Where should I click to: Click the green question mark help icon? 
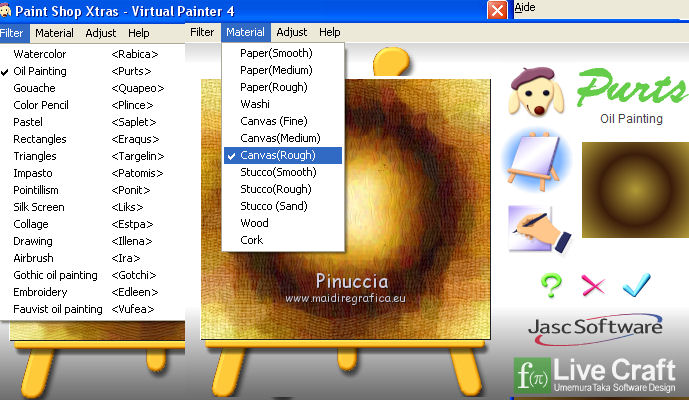click(551, 285)
